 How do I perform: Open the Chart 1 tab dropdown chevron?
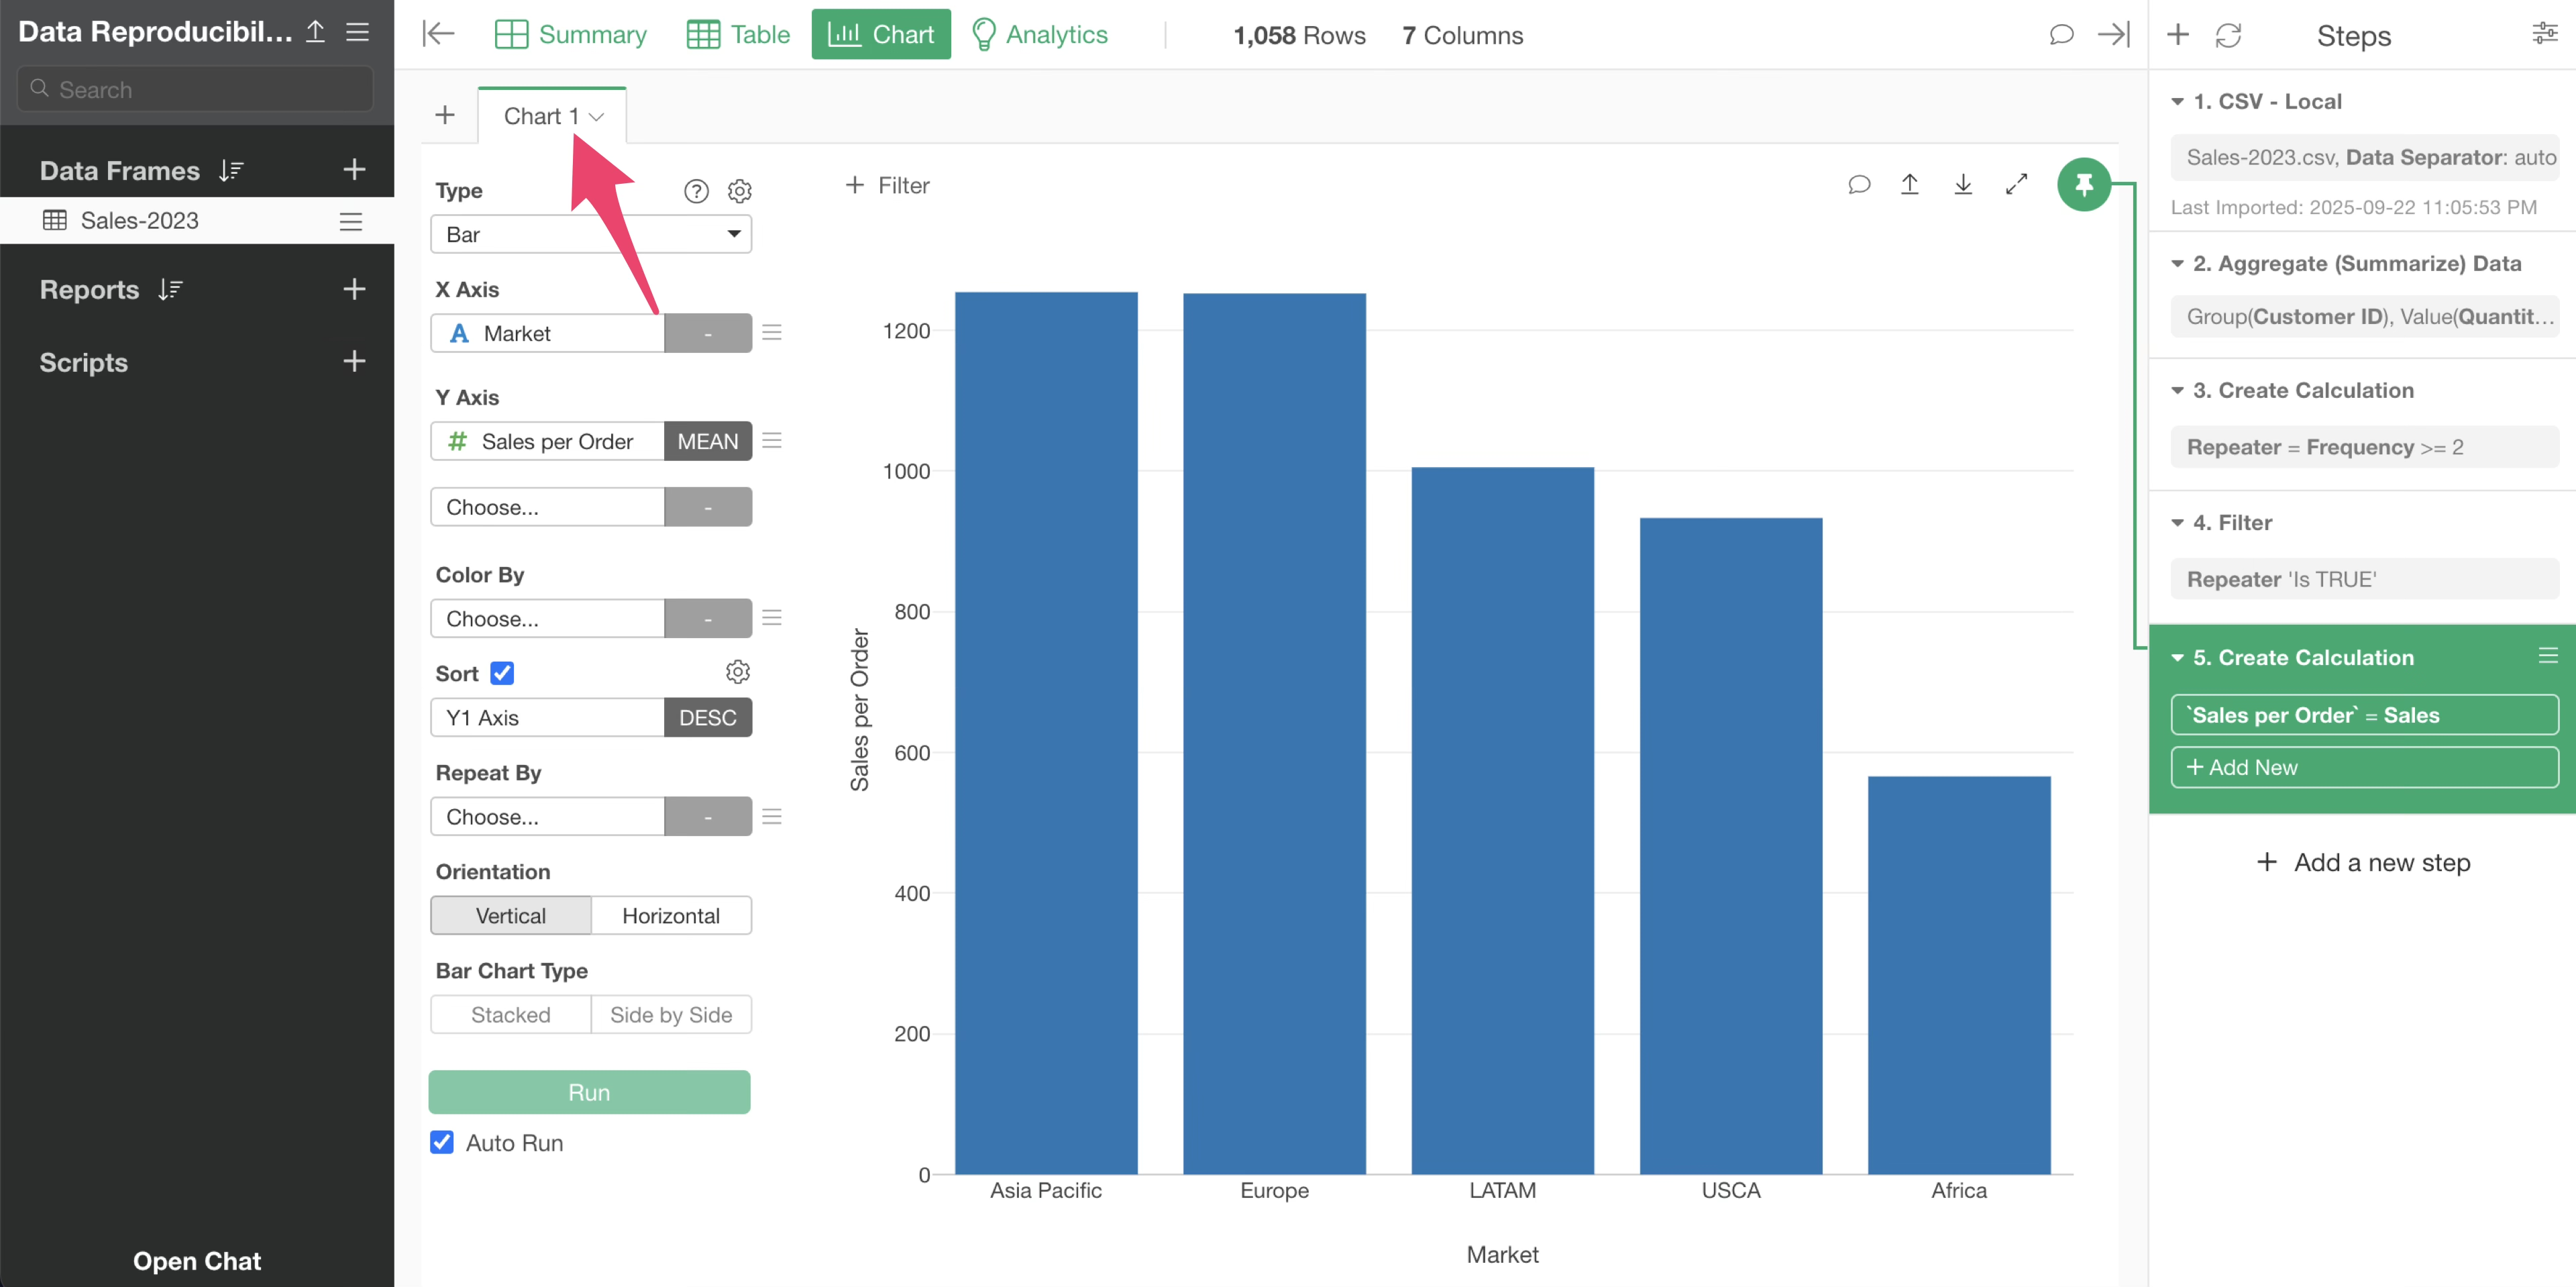tap(597, 117)
